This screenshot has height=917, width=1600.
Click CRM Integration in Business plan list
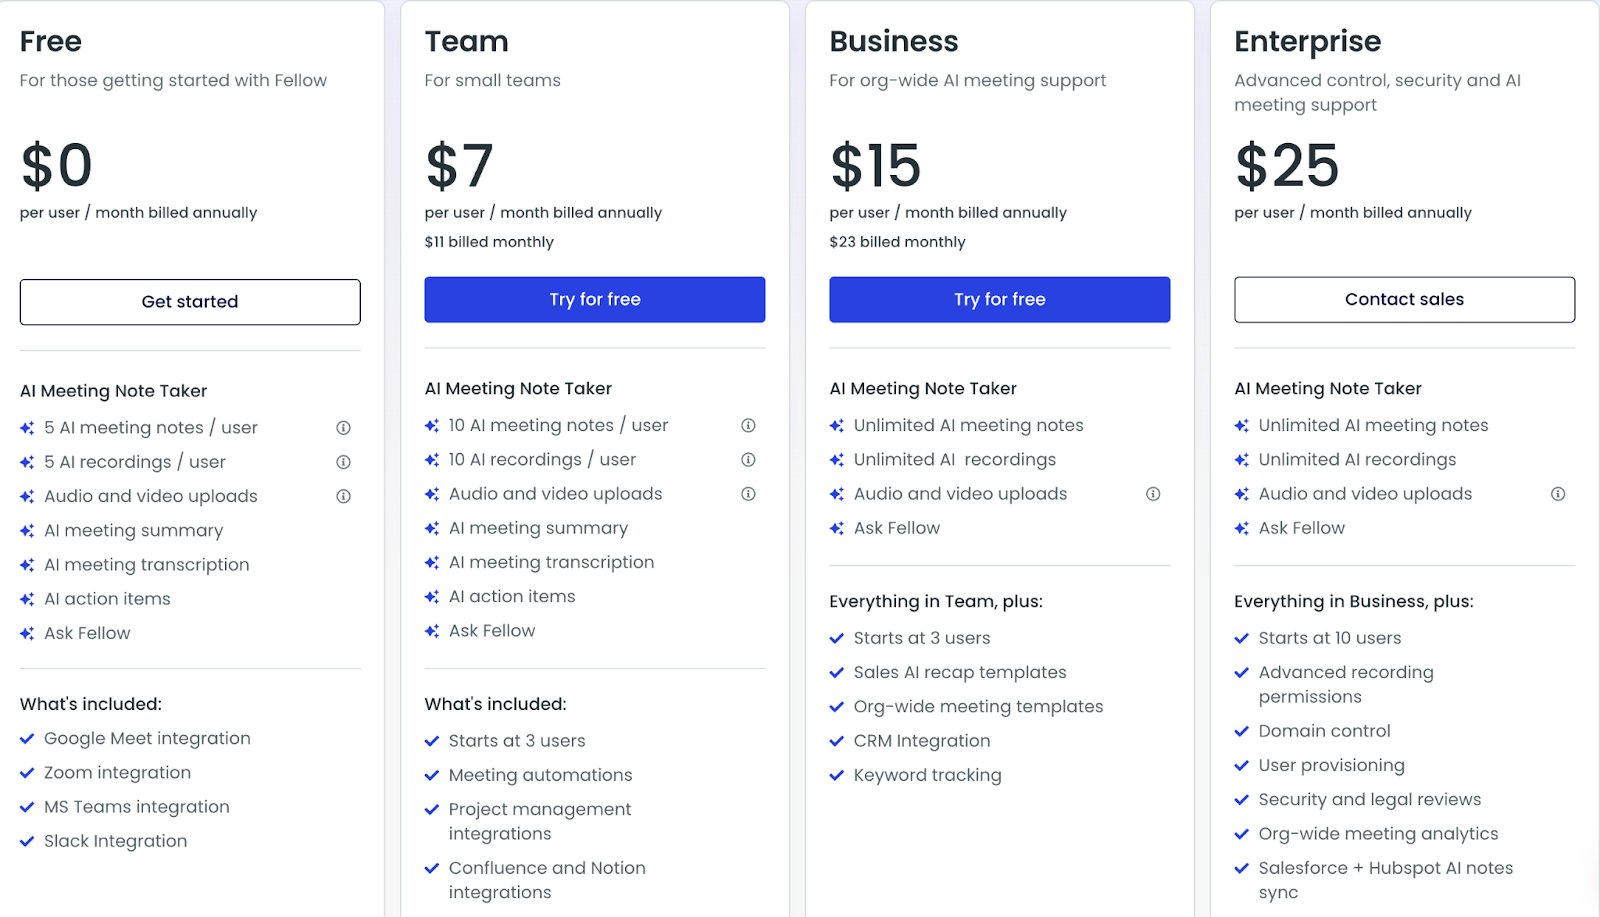tap(922, 741)
